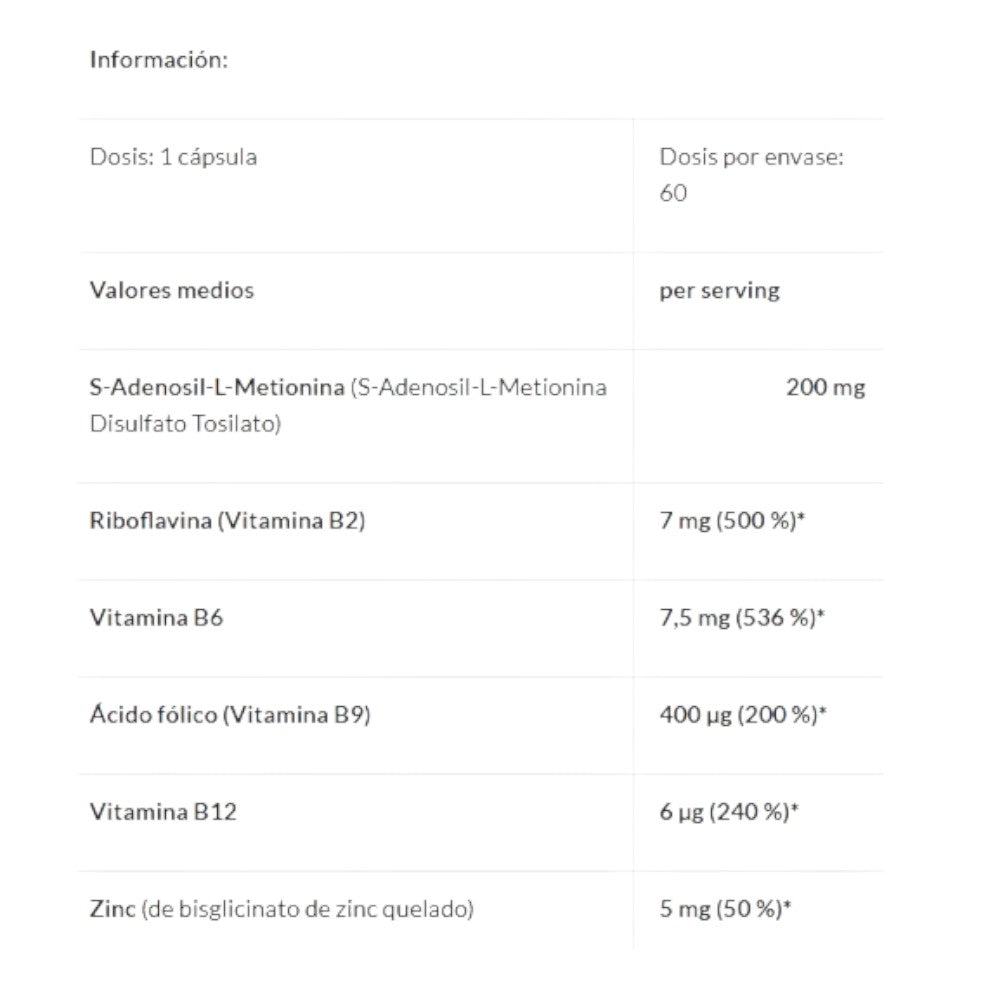Screen dimensions: 1000x1000
Task: Click the Vitamina B12 row label
Action: (163, 812)
